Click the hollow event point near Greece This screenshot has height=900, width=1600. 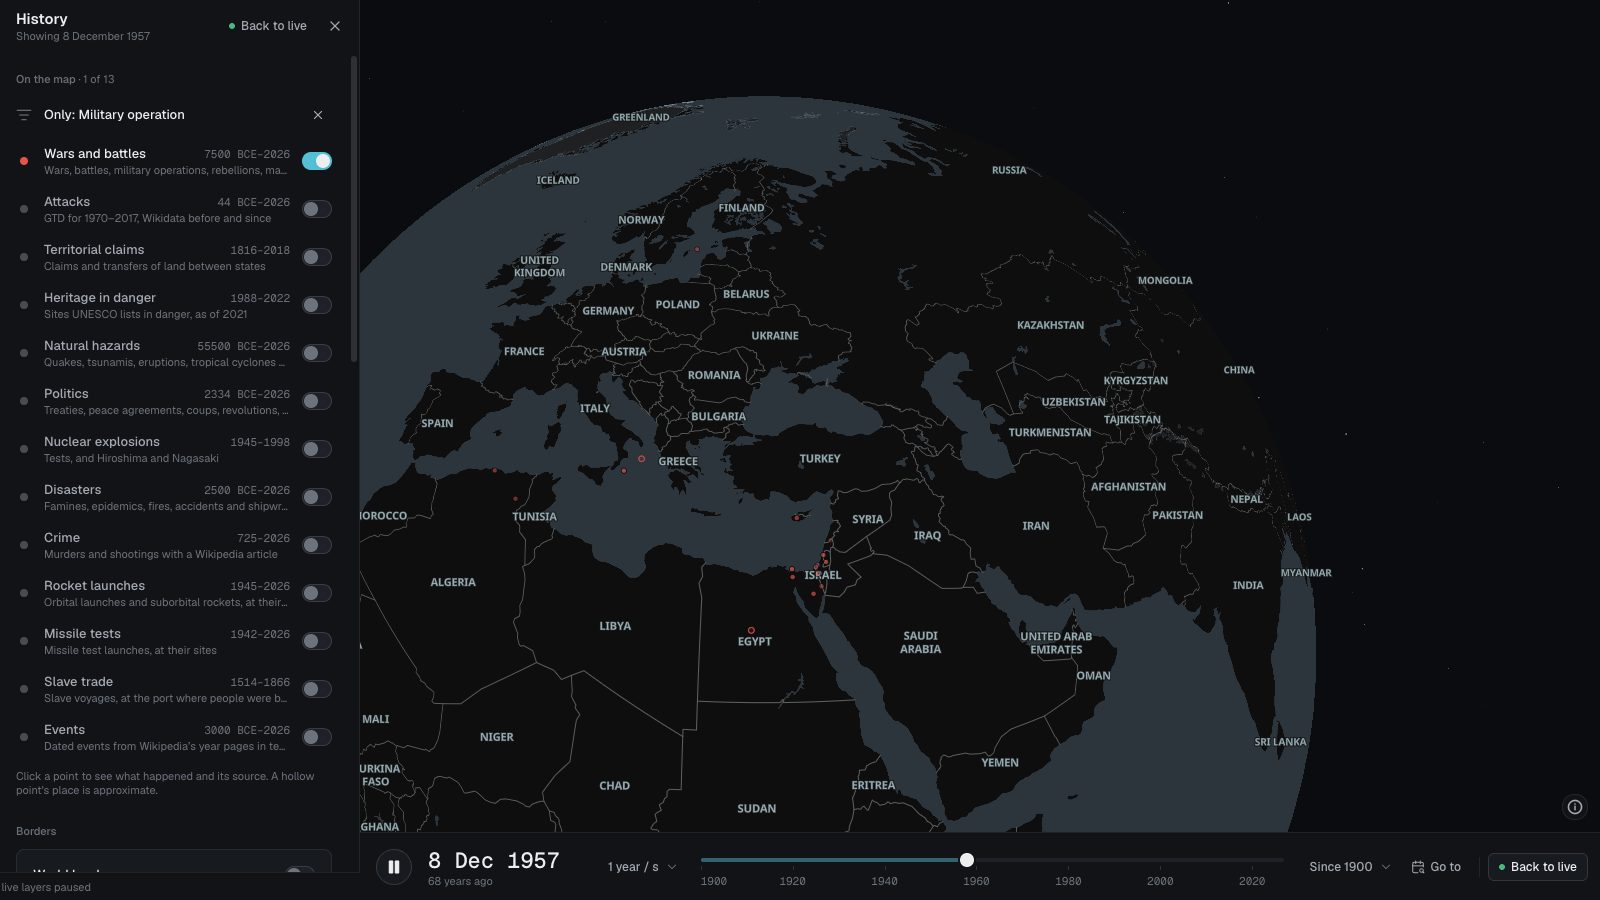tap(641, 459)
